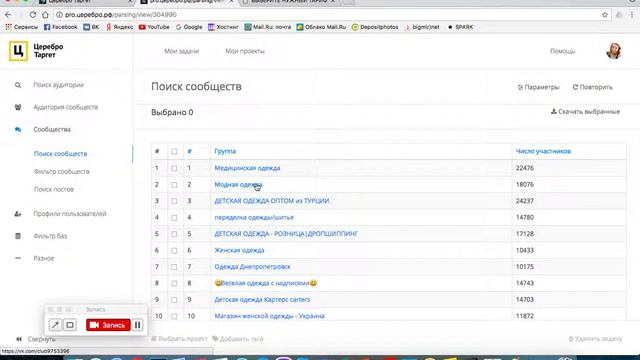Reload the page with refresh icon

[x=33, y=15]
